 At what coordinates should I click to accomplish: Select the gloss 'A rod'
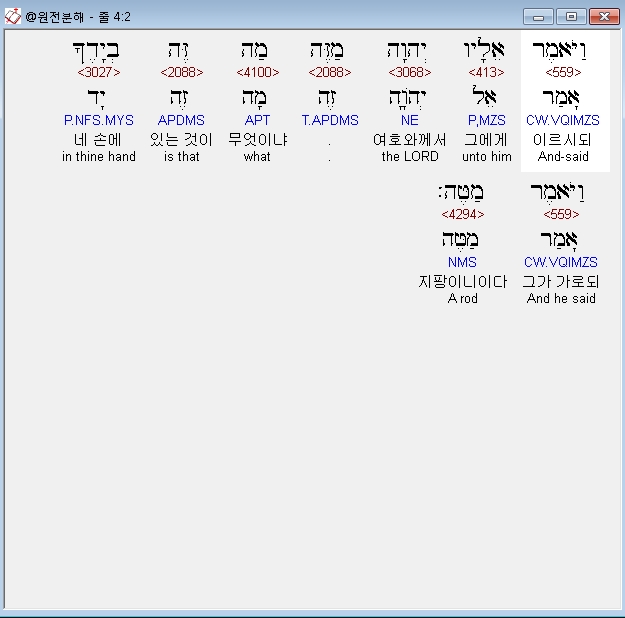click(x=462, y=298)
